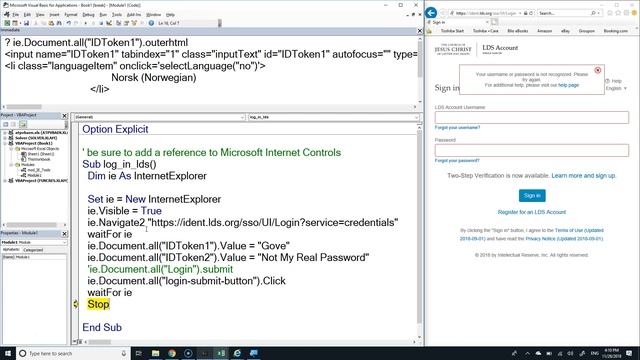Open the VBA Help question-mark icon
This screenshot has height=360, width=640.
coord(151,23)
